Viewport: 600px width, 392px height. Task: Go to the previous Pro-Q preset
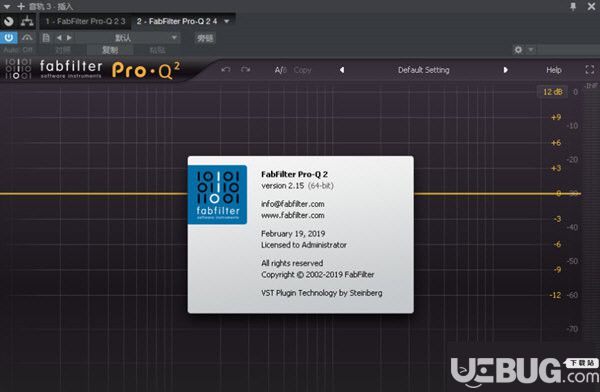pyautogui.click(x=342, y=70)
